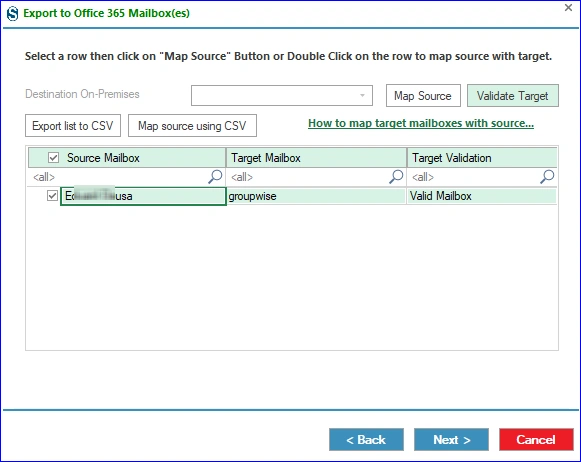Sort by Target Mailbox column header
581x462 pixels.
tap(316, 157)
